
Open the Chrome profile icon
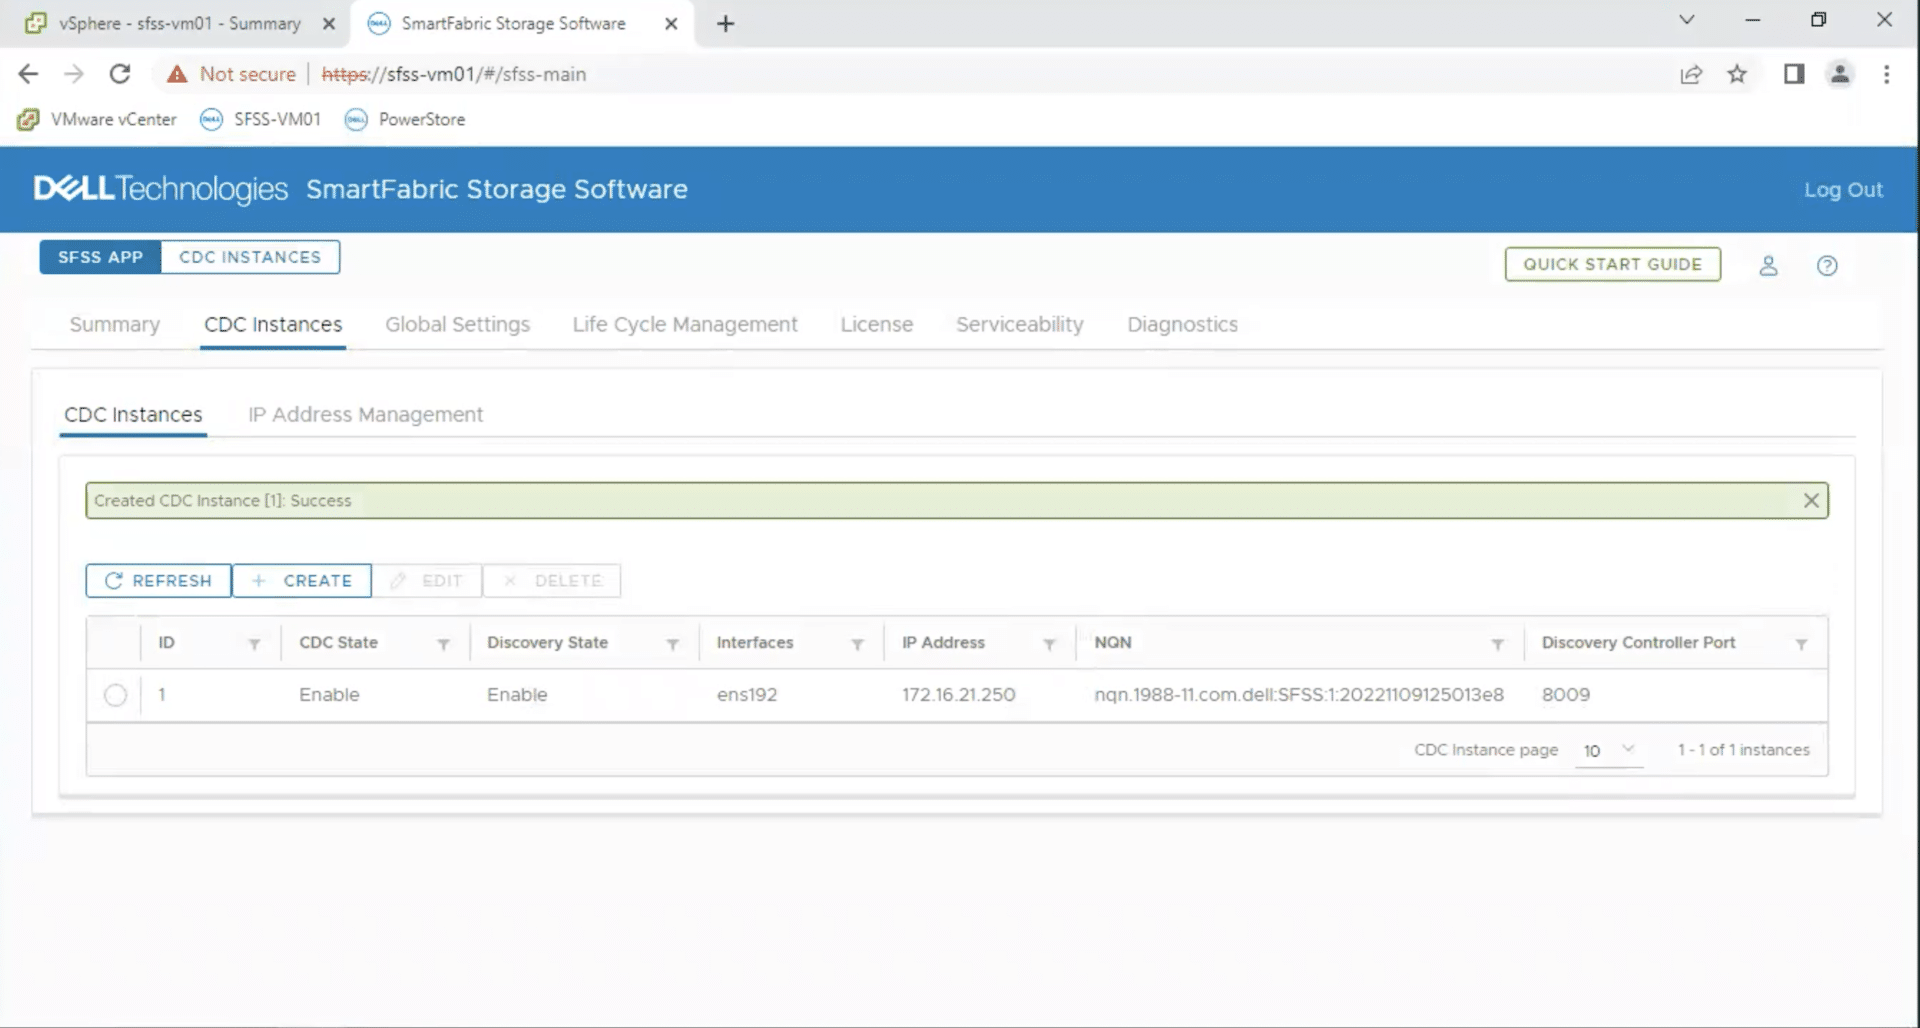(x=1840, y=74)
